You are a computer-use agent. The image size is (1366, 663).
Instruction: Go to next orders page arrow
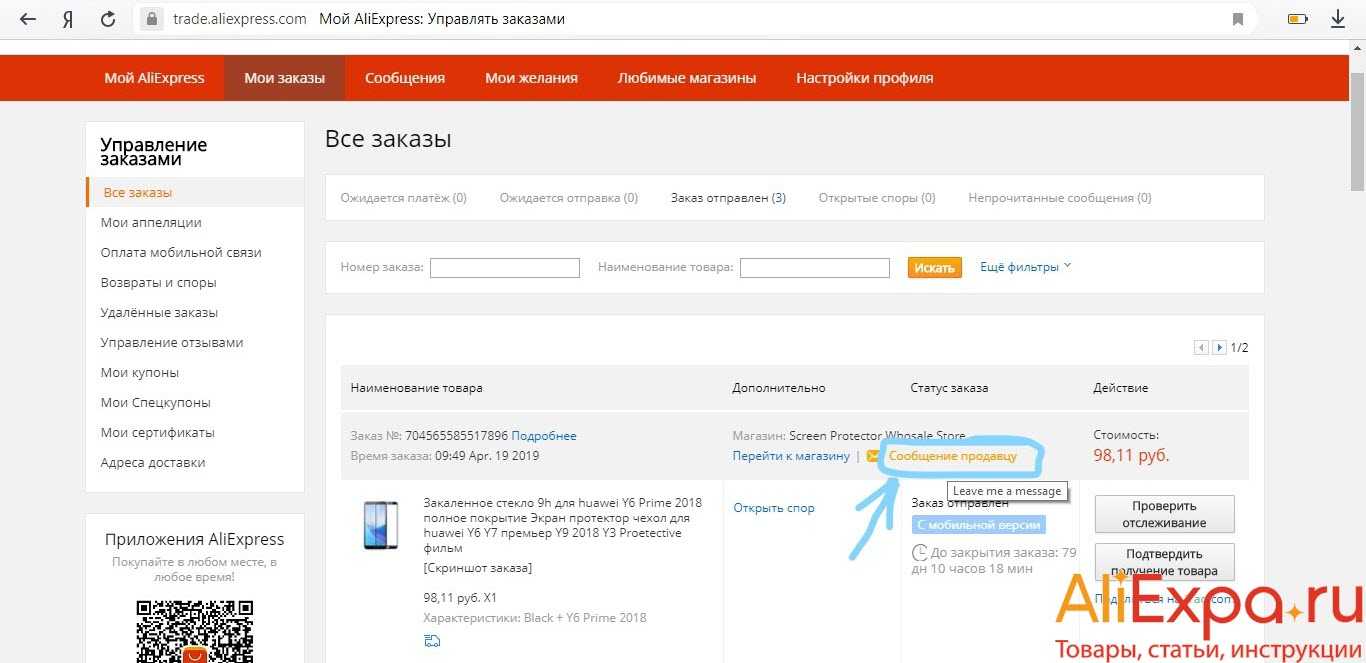click(1219, 348)
